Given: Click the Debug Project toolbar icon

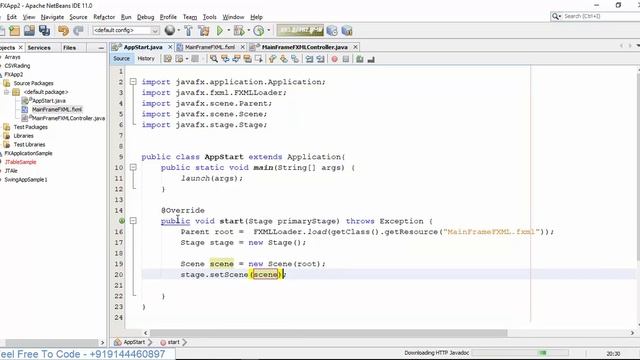Looking at the screenshot, I should [x=239, y=31].
